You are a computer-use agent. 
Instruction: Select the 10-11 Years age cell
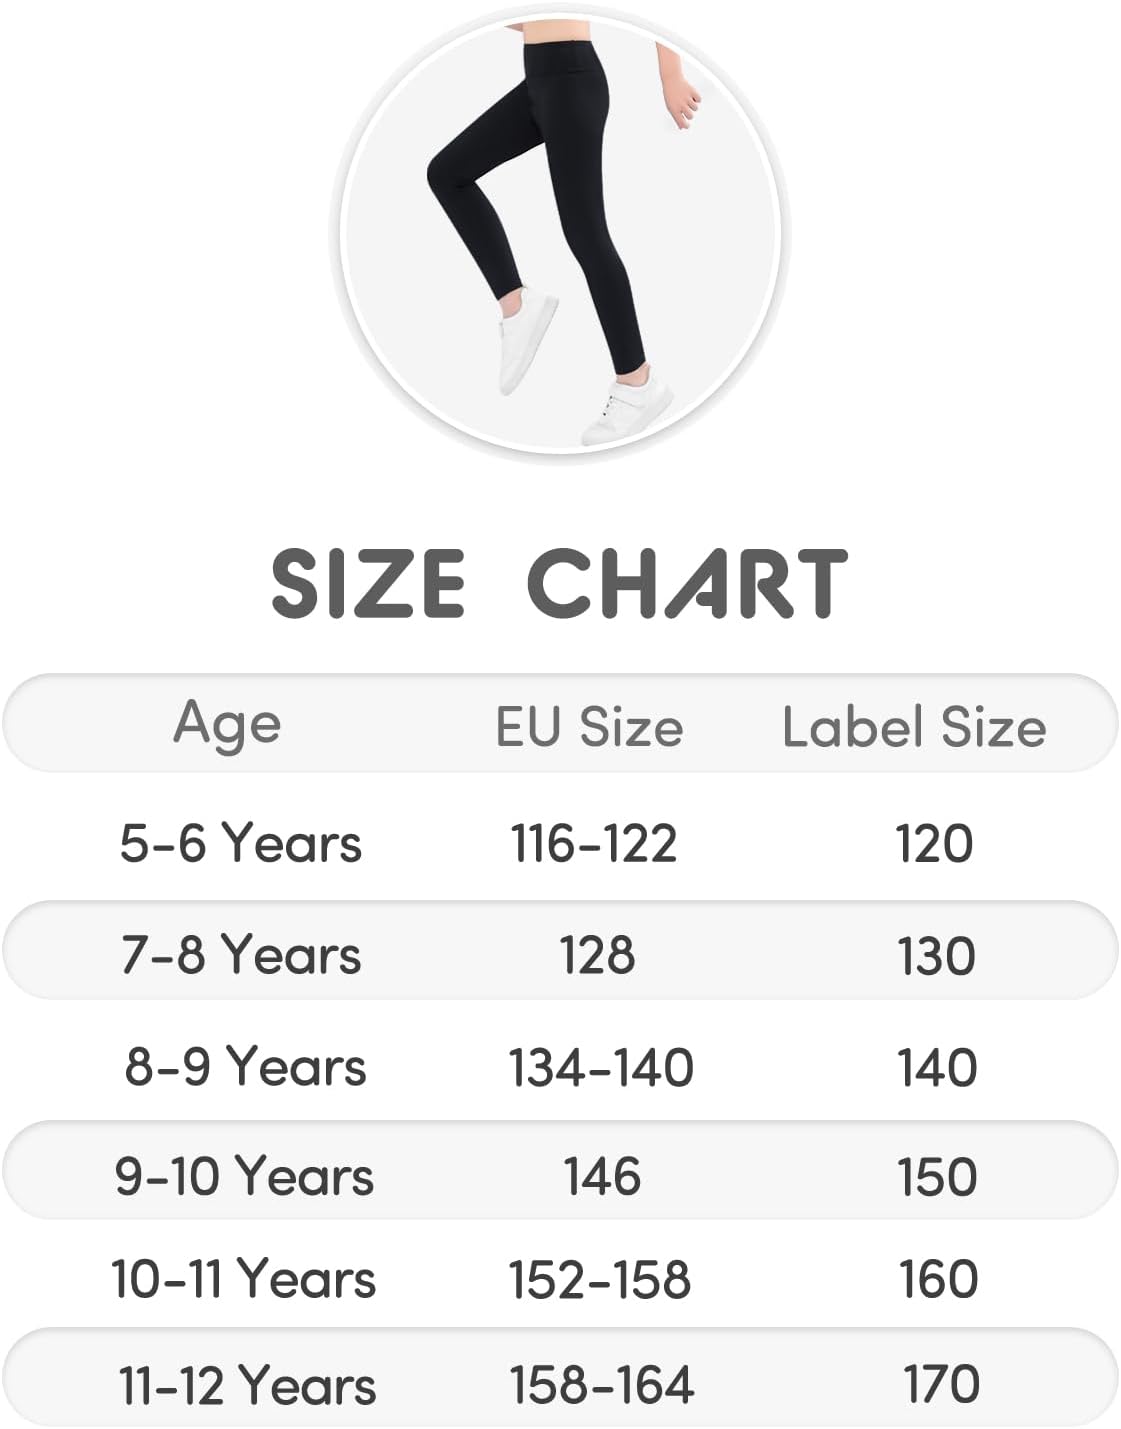(243, 1278)
